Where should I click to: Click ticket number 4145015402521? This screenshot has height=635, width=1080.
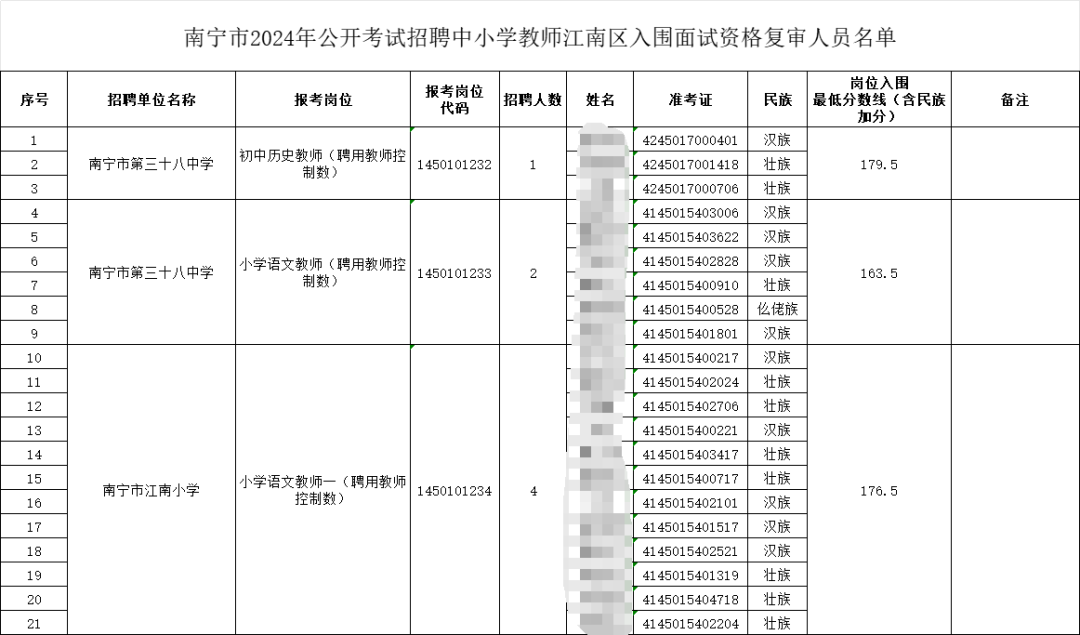[691, 551]
